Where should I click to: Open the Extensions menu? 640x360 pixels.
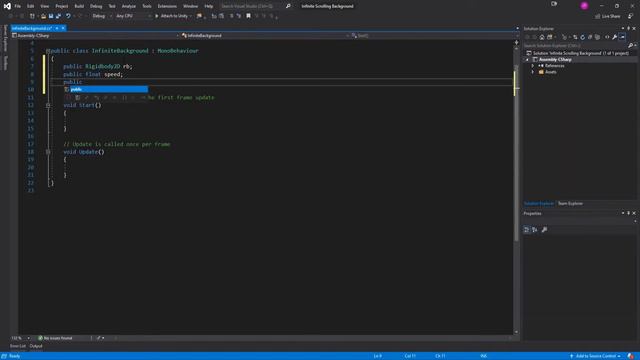tap(167, 6)
